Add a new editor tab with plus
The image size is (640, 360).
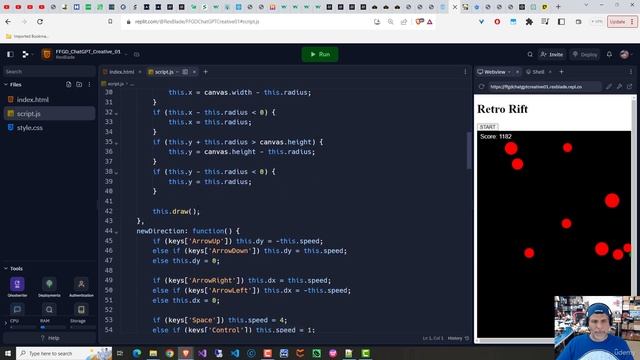206,72
